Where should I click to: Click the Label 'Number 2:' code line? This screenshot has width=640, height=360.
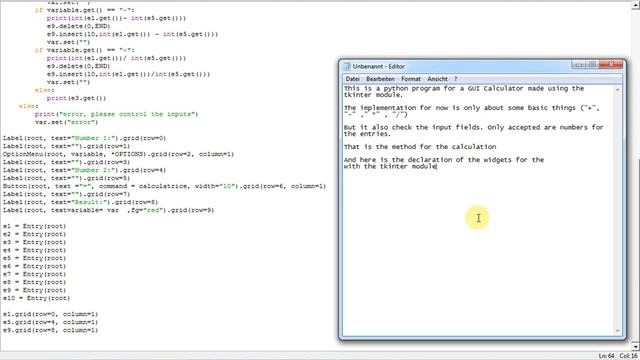[x=84, y=170]
